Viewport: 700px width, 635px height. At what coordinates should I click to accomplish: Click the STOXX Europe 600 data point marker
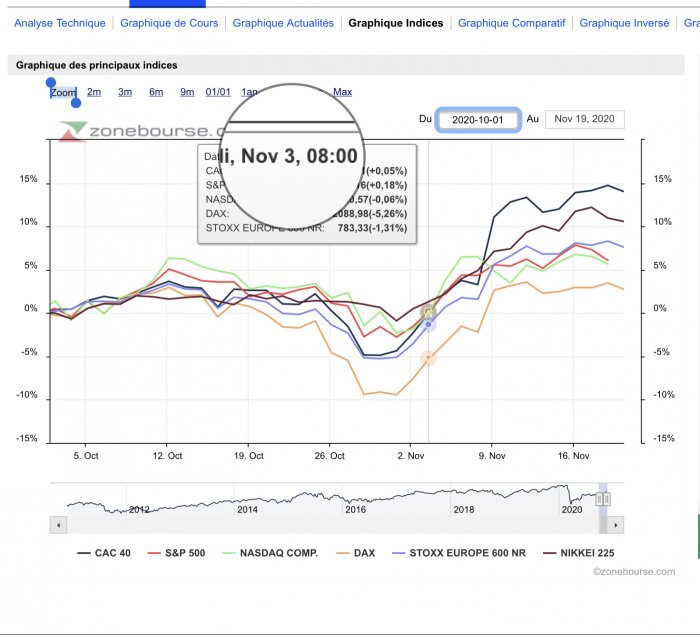428,325
